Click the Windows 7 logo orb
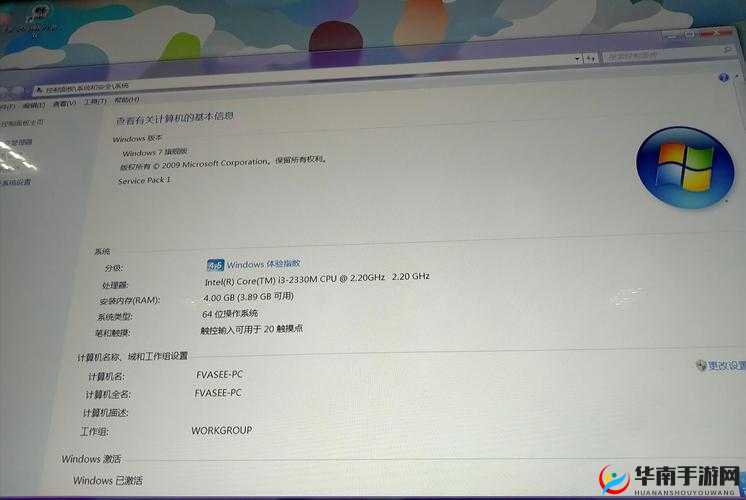Screen dimensions: 746x500 685,167
